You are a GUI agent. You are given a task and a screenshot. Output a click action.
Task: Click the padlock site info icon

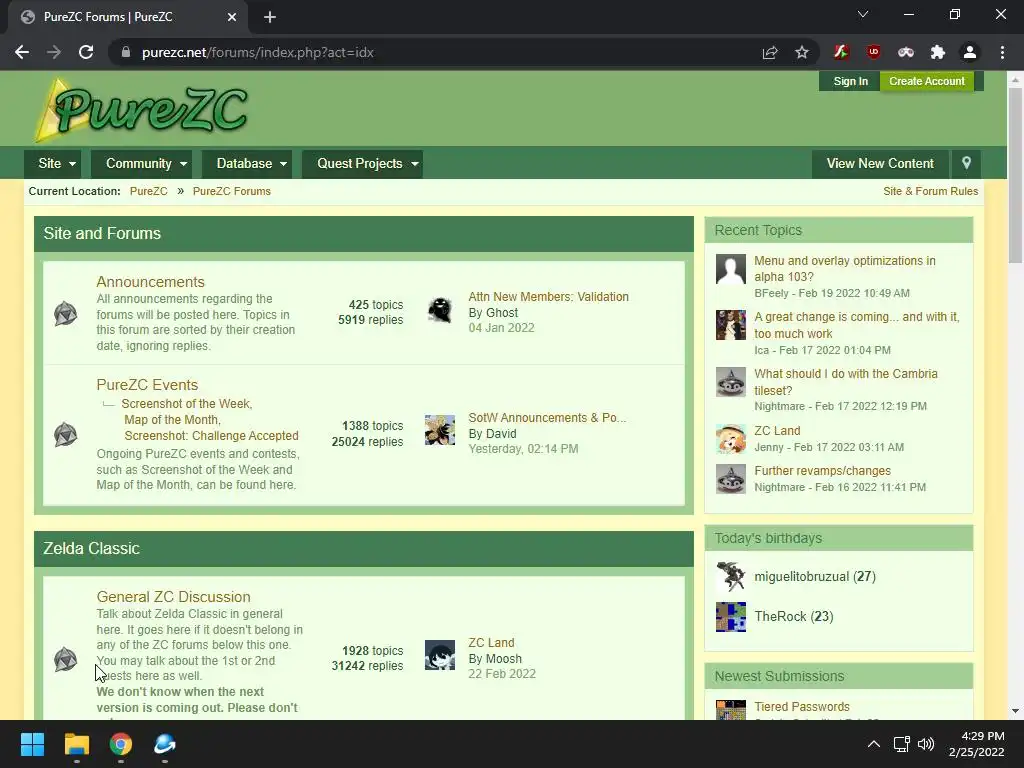click(126, 52)
